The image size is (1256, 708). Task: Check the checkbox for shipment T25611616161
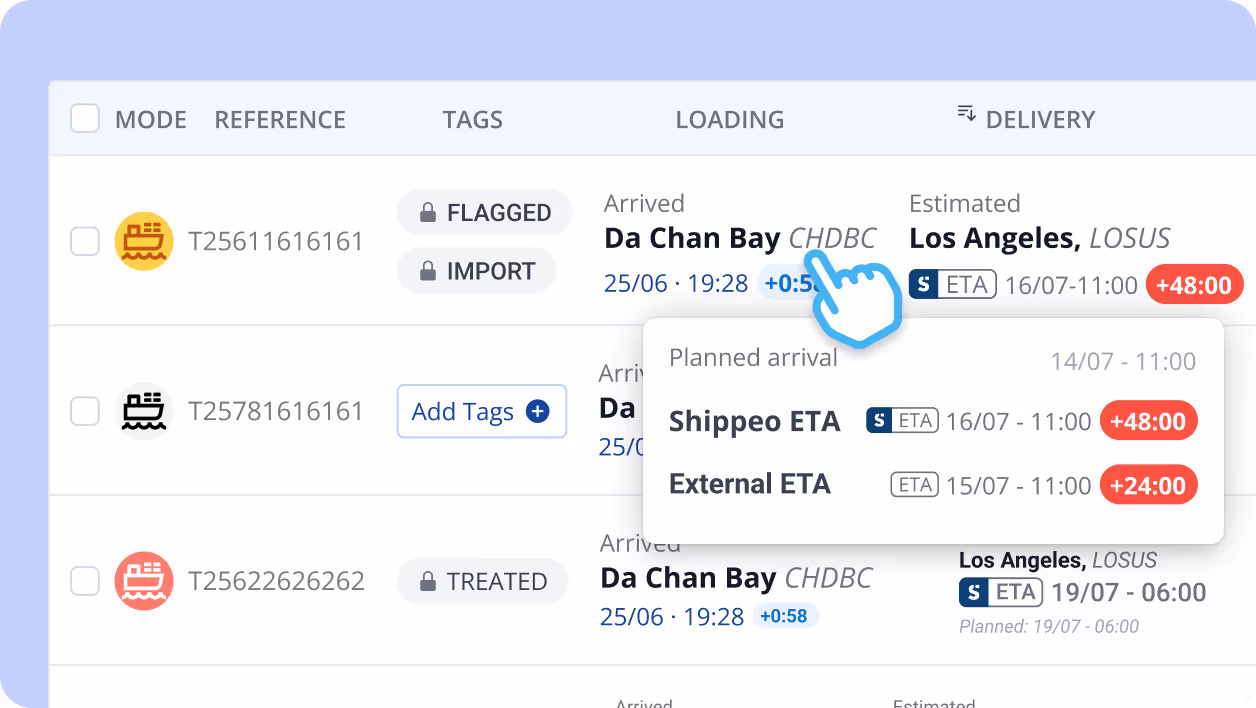[85, 241]
